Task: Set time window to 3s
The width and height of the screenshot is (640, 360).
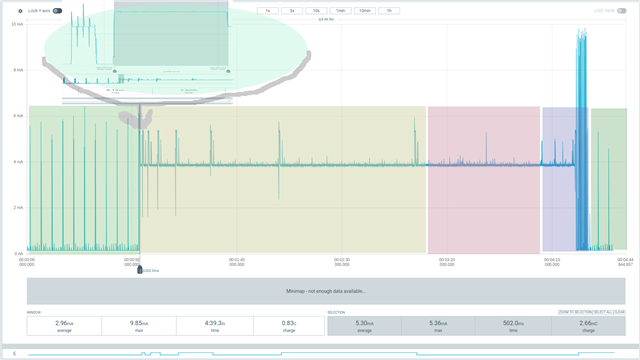Action: (292, 11)
